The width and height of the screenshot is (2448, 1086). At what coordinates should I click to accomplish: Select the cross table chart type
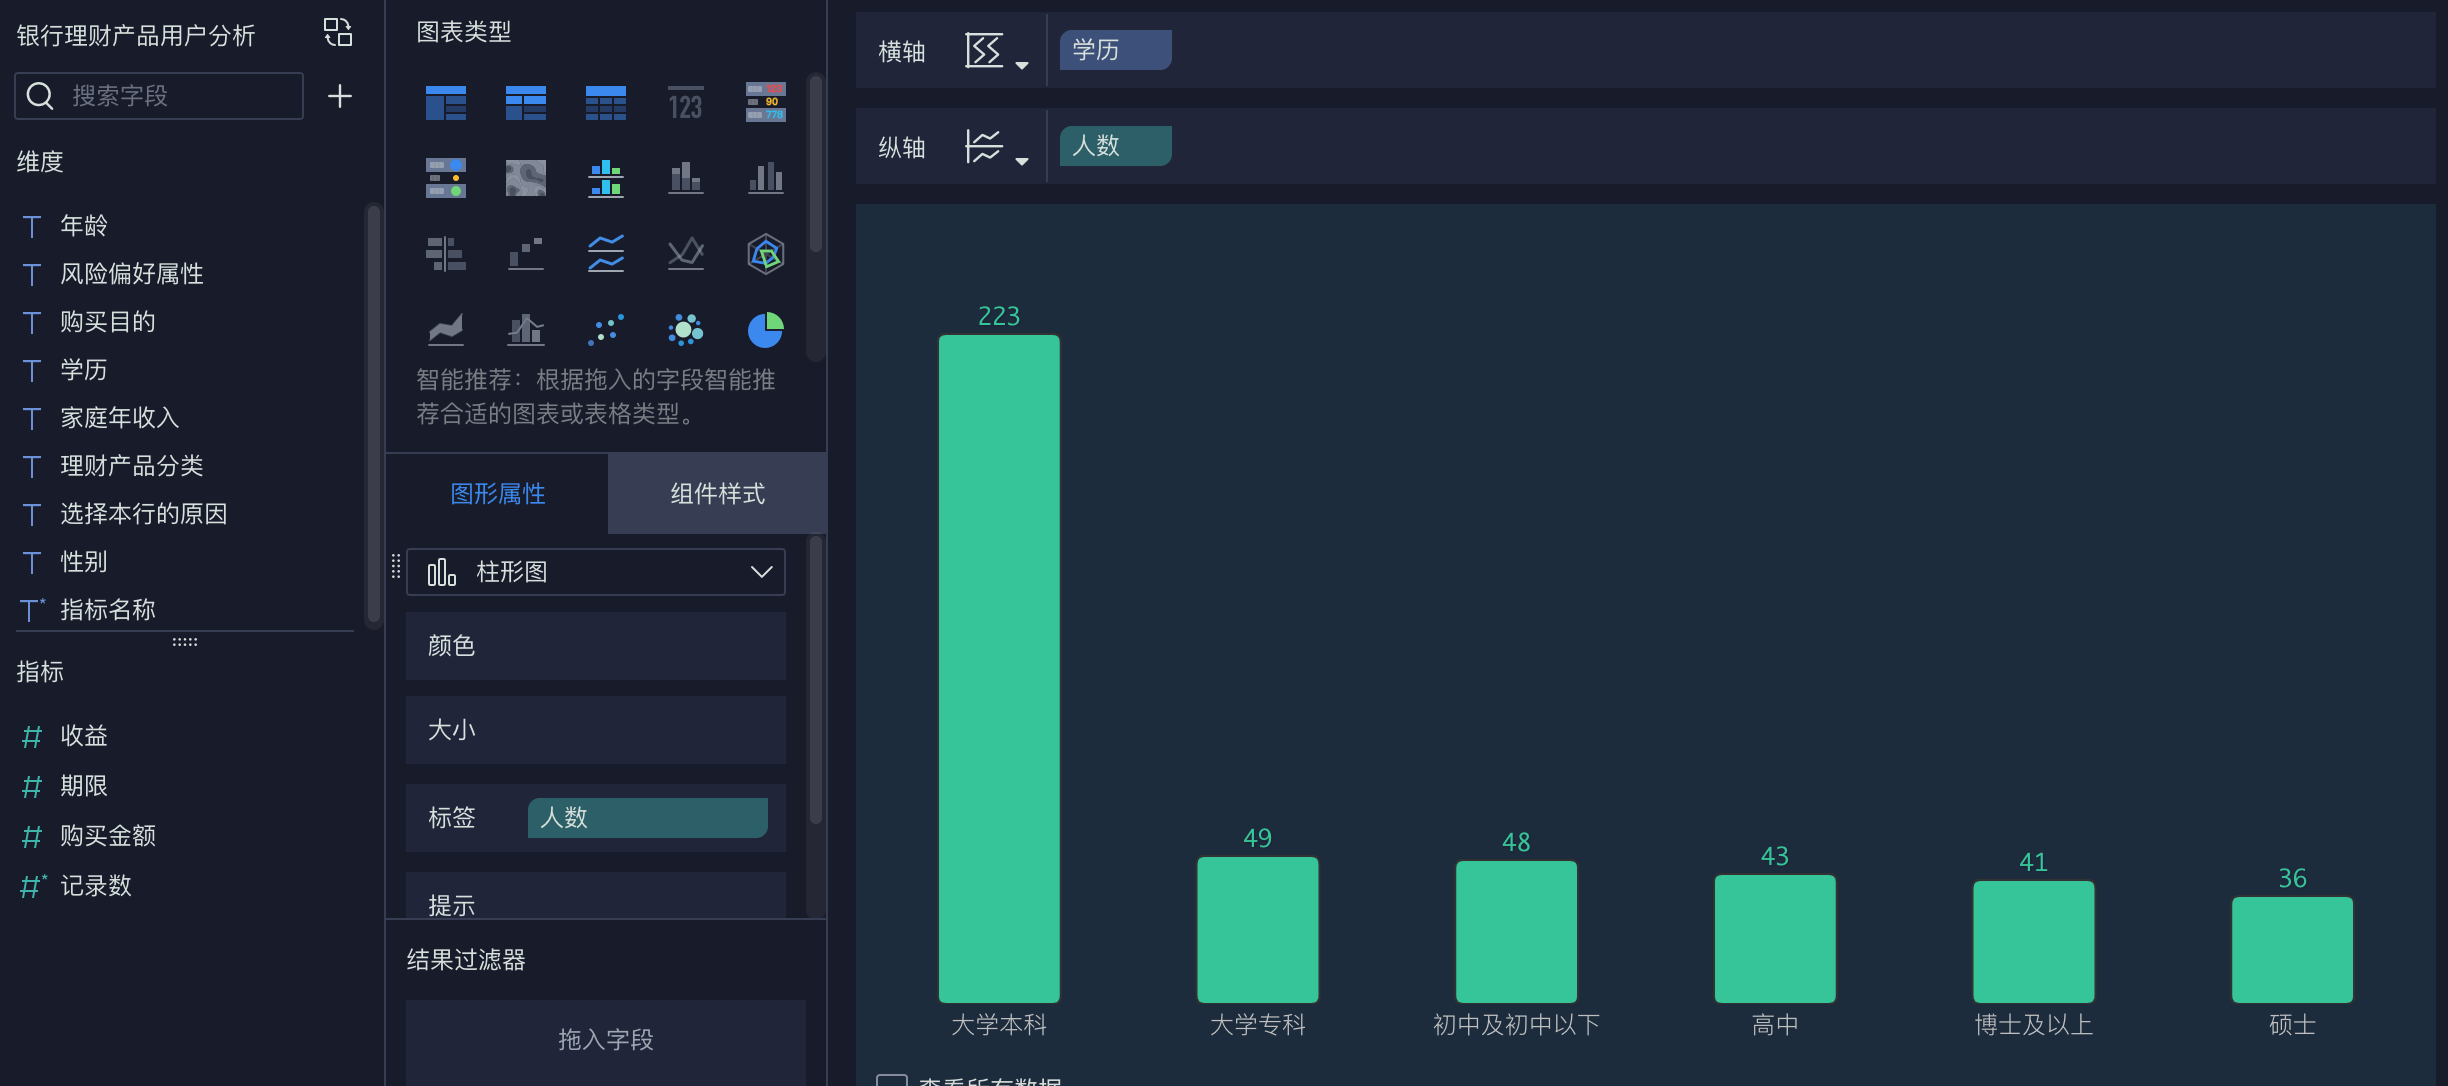[x=526, y=103]
